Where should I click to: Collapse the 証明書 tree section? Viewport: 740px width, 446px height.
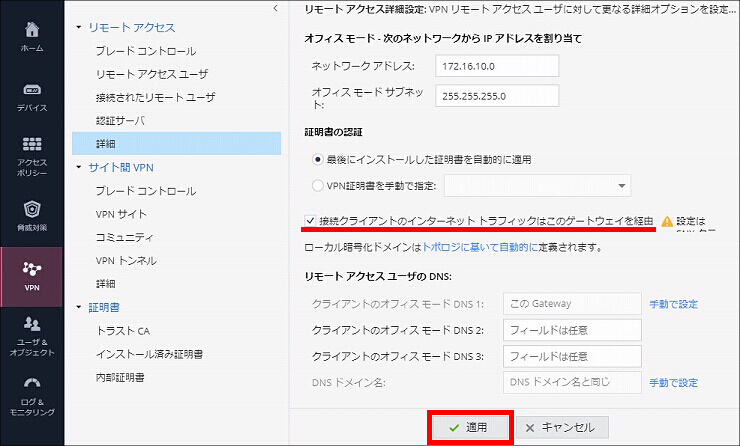coord(79,307)
